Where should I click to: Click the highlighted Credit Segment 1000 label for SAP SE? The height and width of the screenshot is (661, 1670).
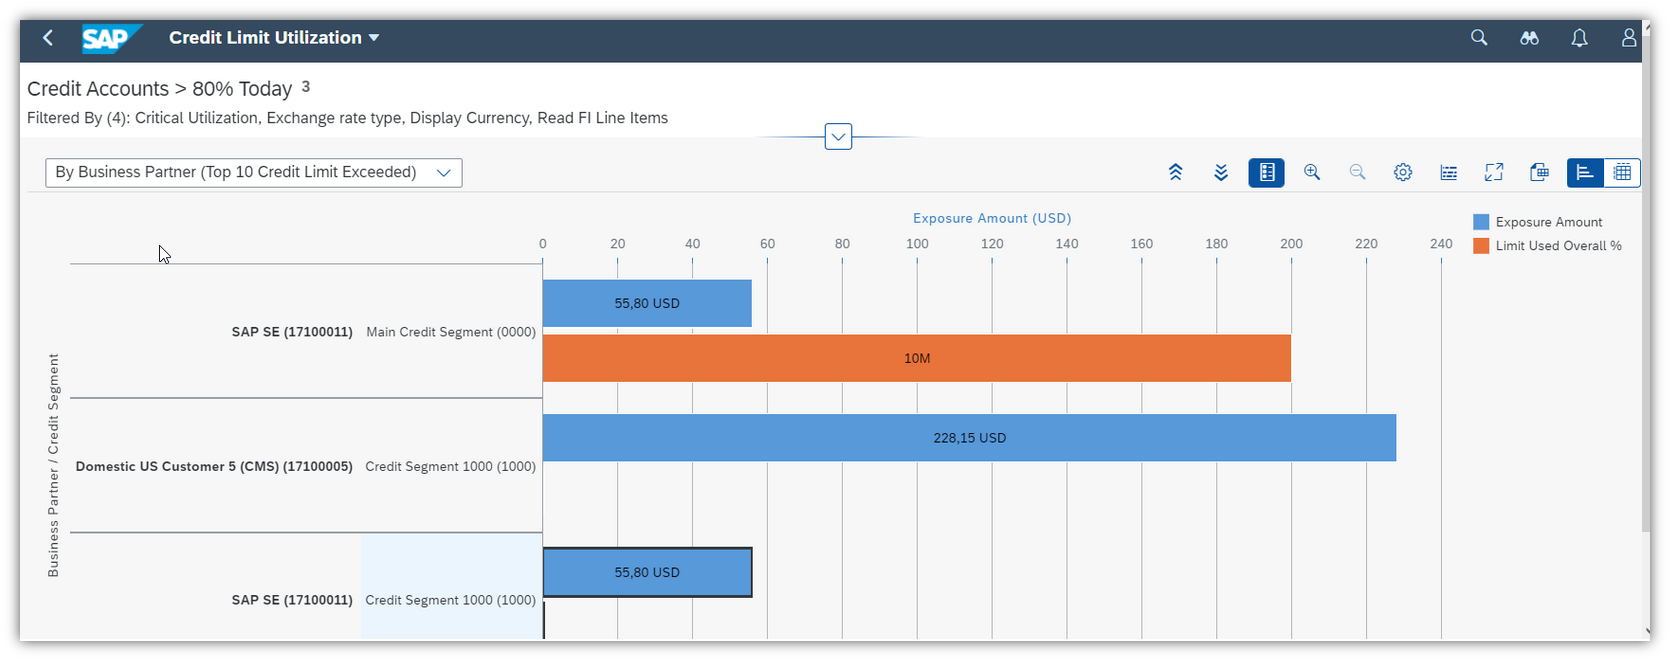coord(451,600)
